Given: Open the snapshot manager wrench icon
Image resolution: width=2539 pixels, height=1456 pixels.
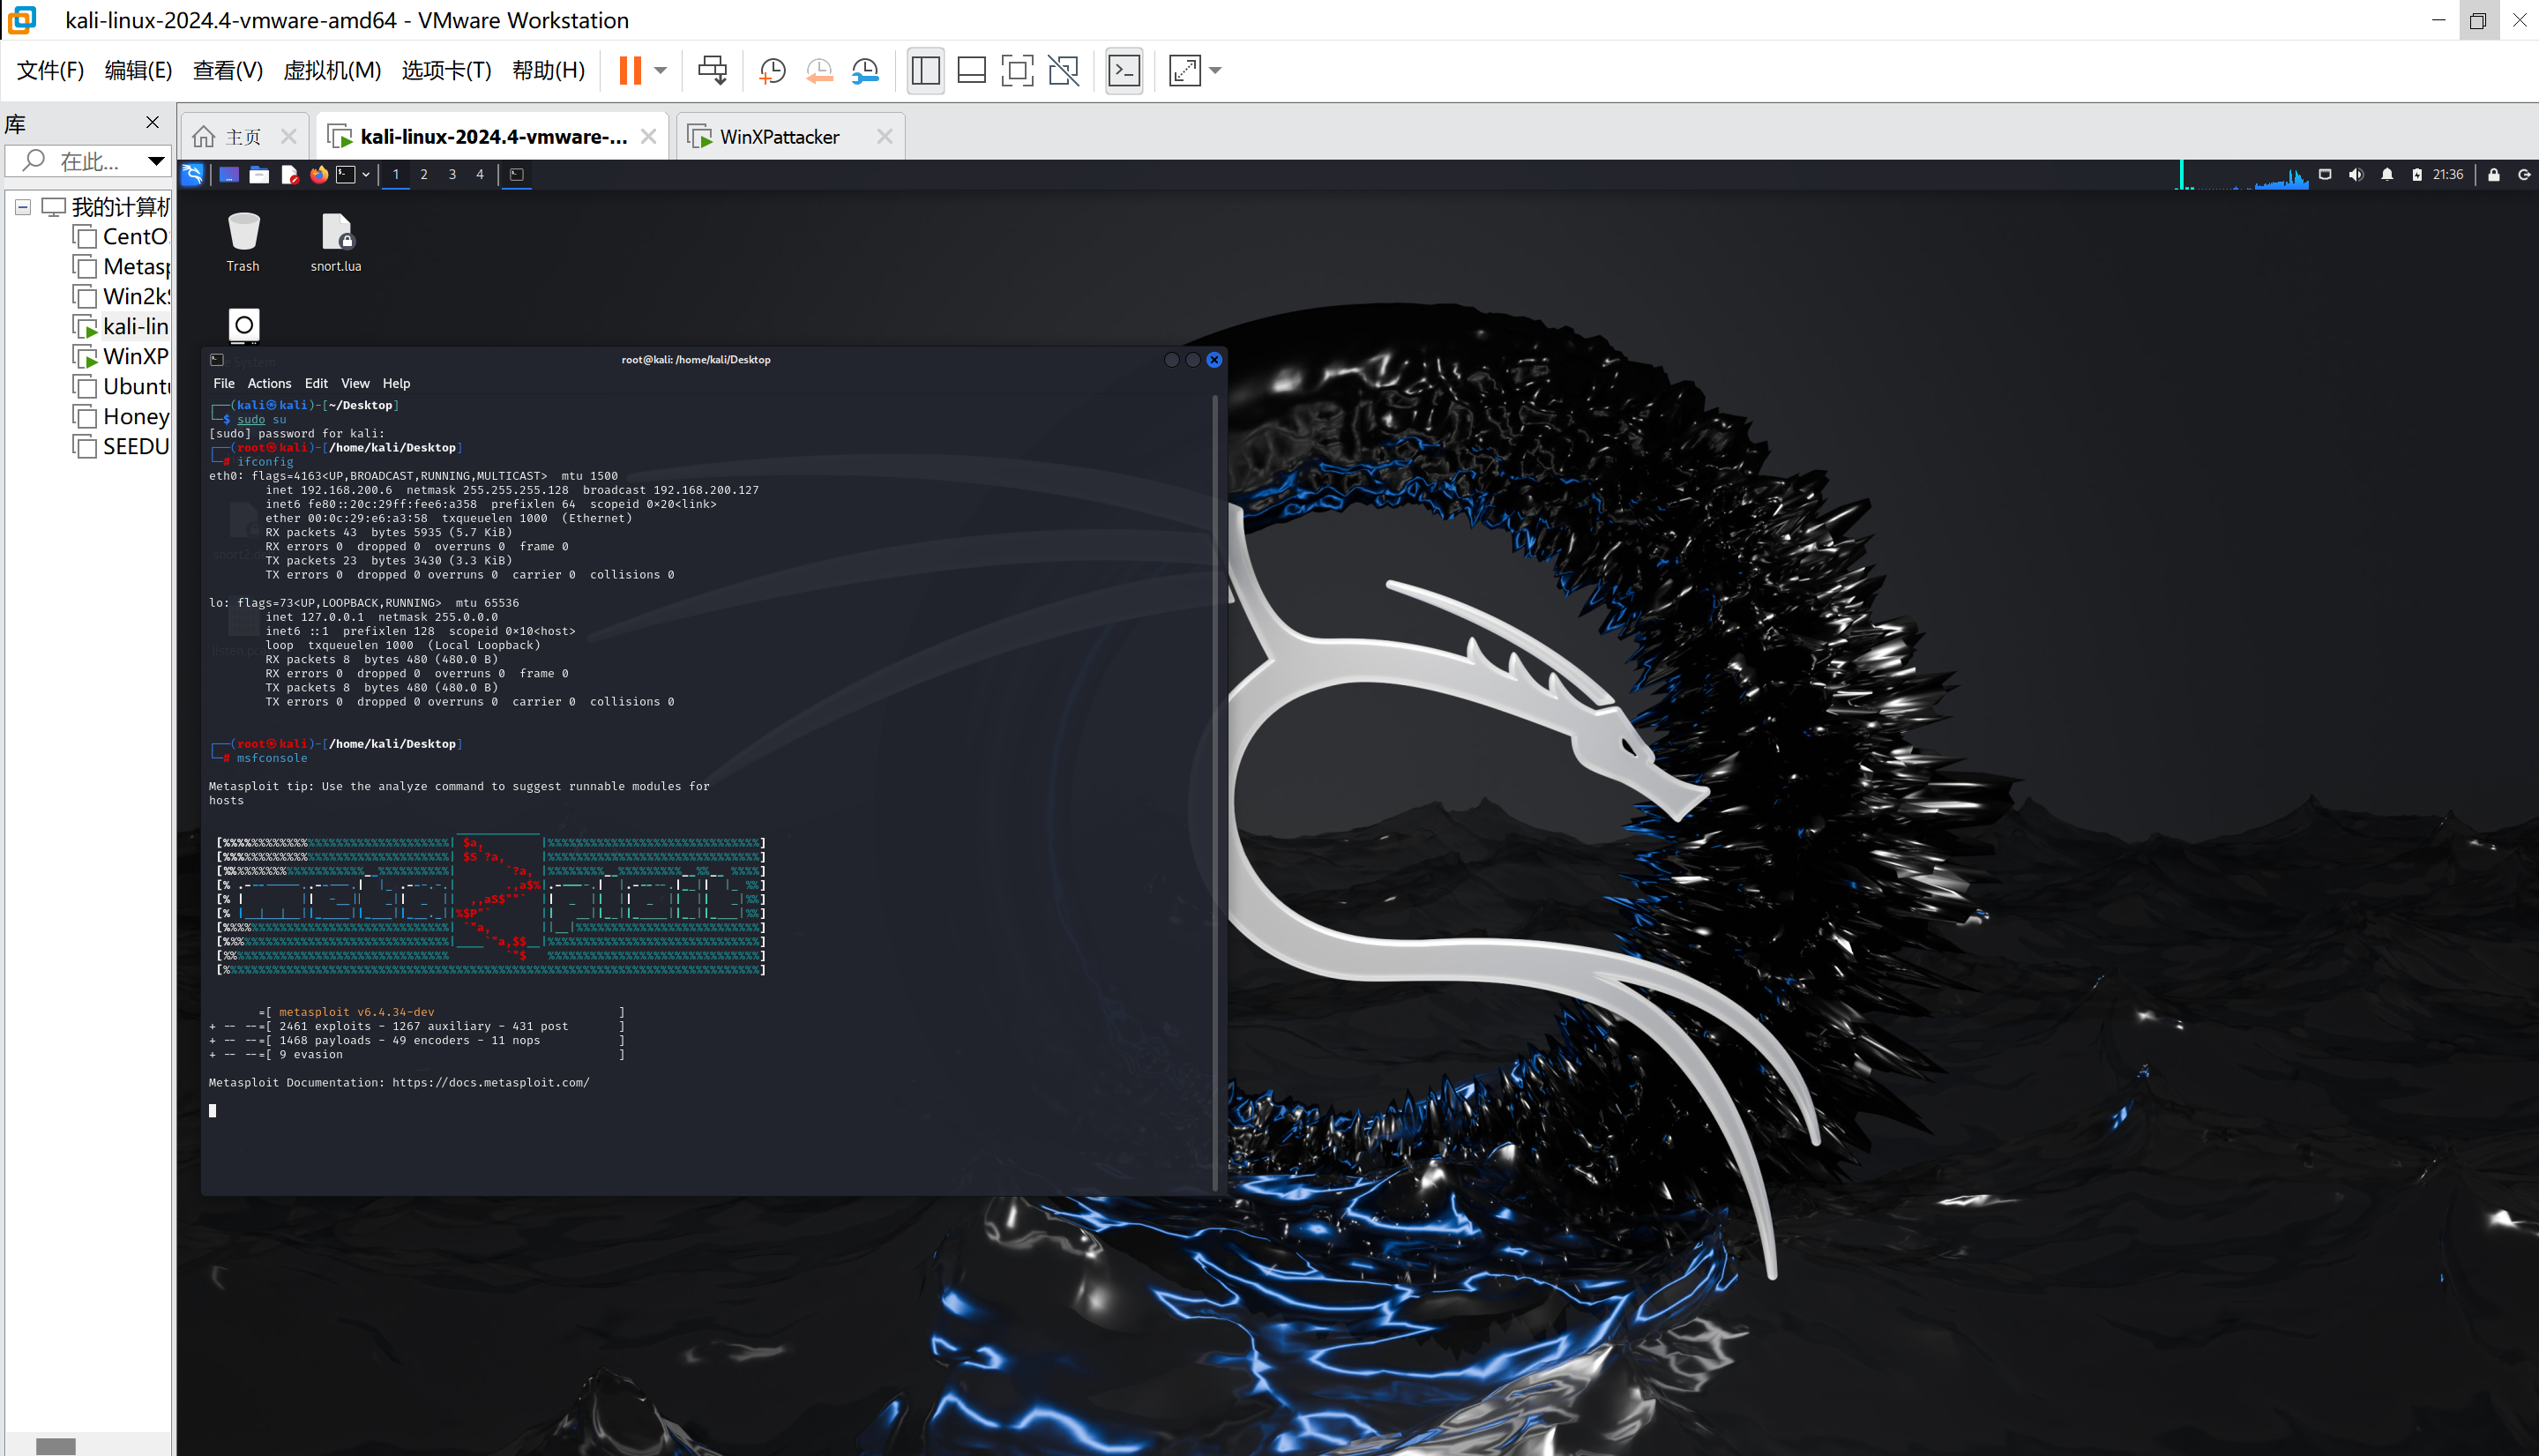Looking at the screenshot, I should pos(865,70).
